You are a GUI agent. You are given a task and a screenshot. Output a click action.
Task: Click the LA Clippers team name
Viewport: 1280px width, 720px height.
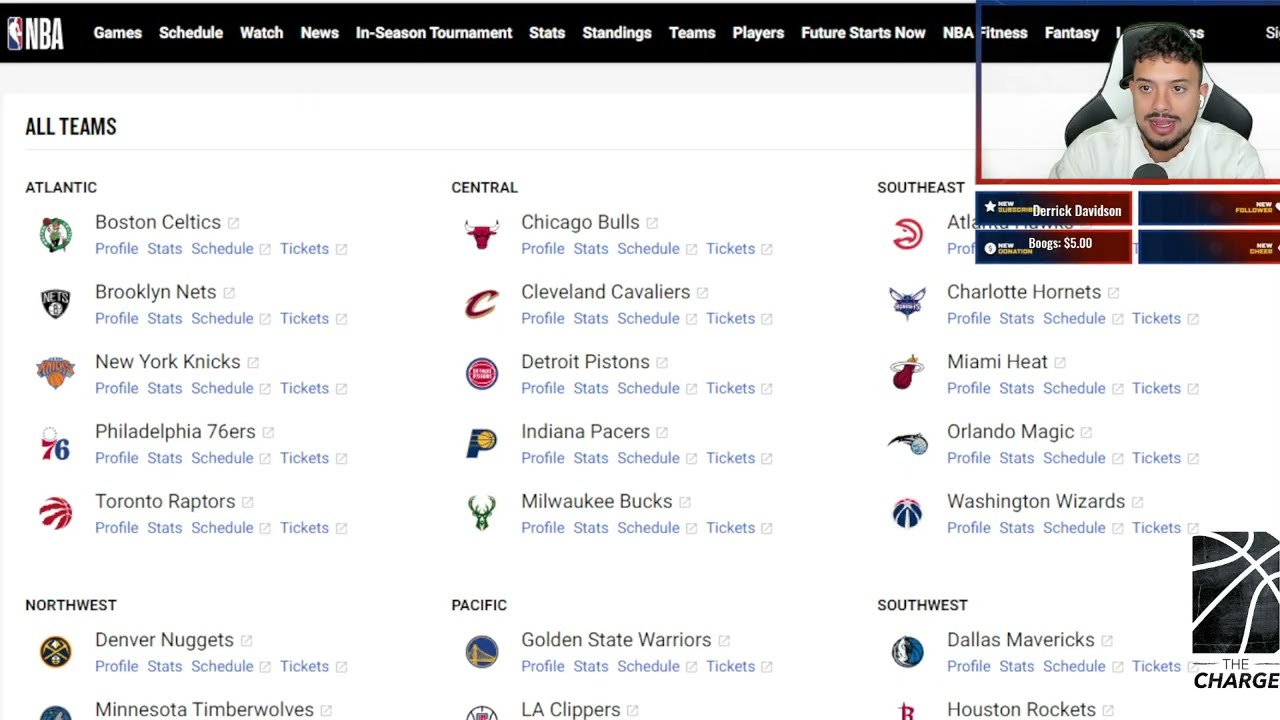(570, 709)
